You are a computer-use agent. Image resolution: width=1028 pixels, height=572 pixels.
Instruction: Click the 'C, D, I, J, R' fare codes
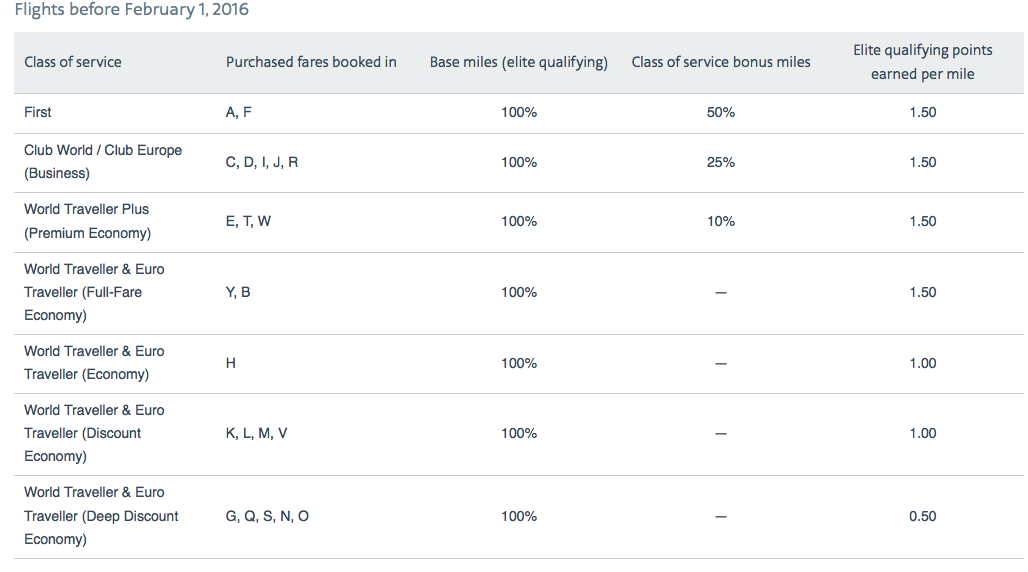pos(262,162)
